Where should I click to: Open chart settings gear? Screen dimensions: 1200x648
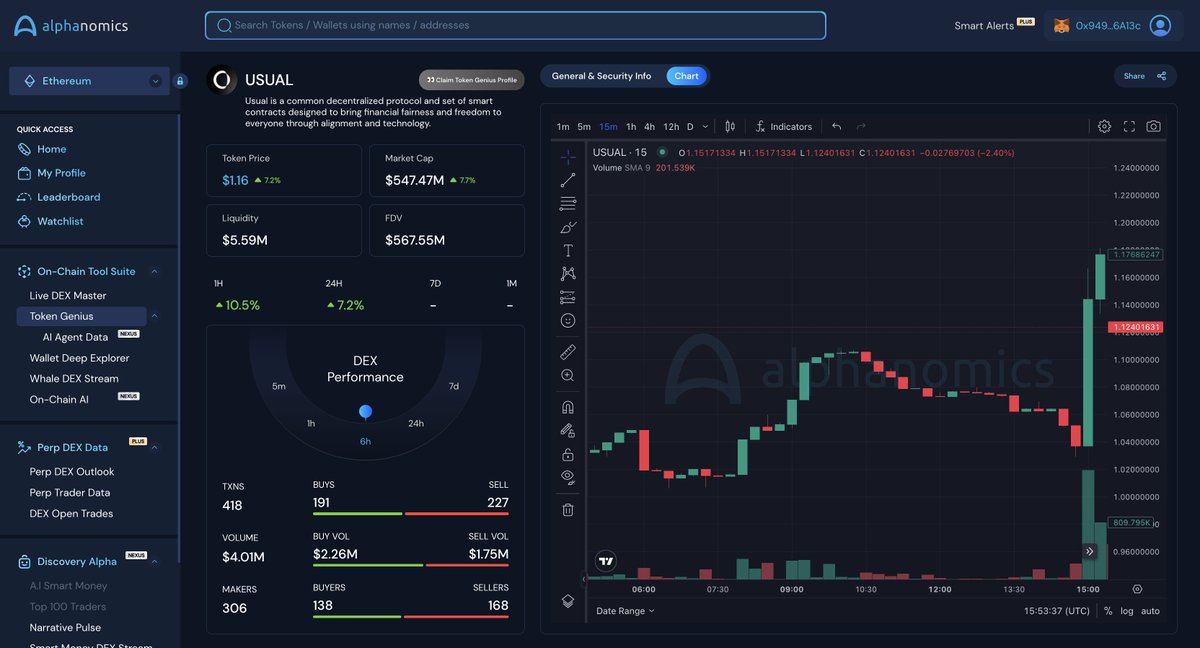pyautogui.click(x=1104, y=126)
